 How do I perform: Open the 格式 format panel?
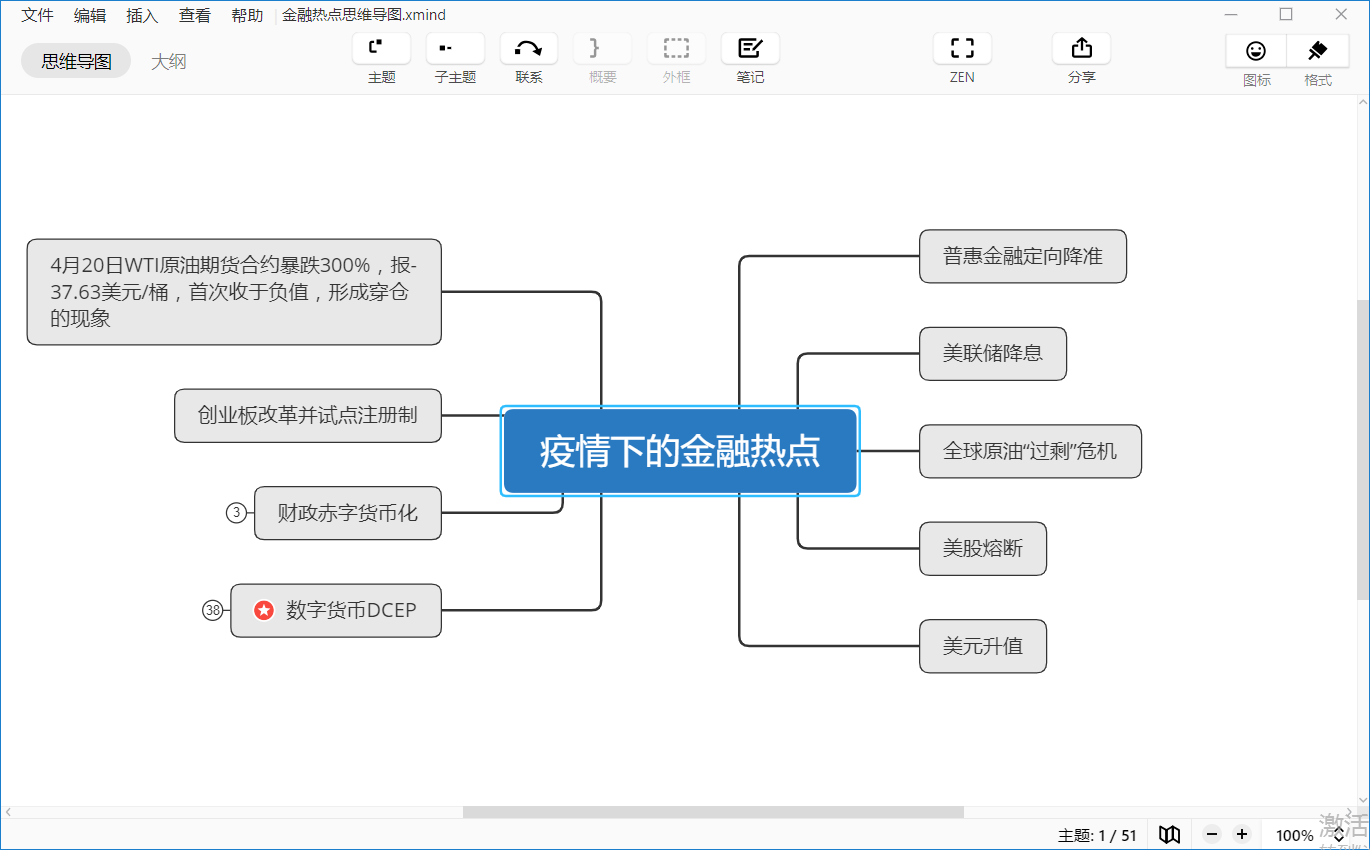[x=1317, y=51]
